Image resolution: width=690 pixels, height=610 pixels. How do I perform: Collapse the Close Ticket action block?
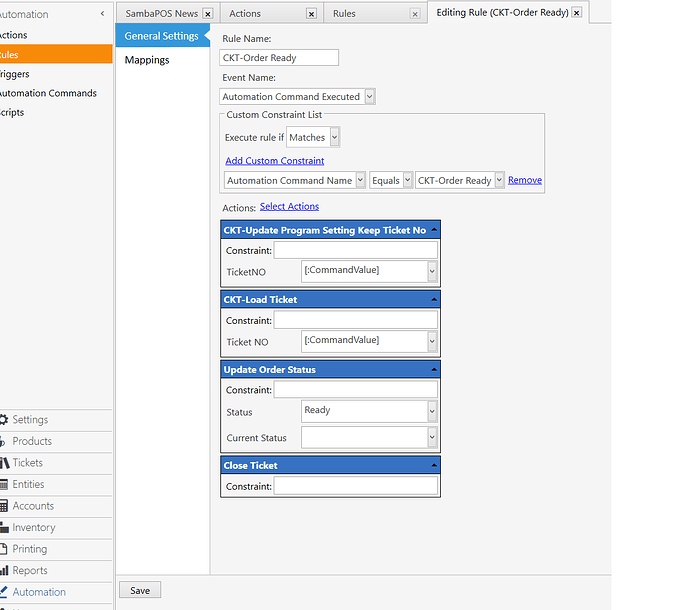pyautogui.click(x=433, y=466)
